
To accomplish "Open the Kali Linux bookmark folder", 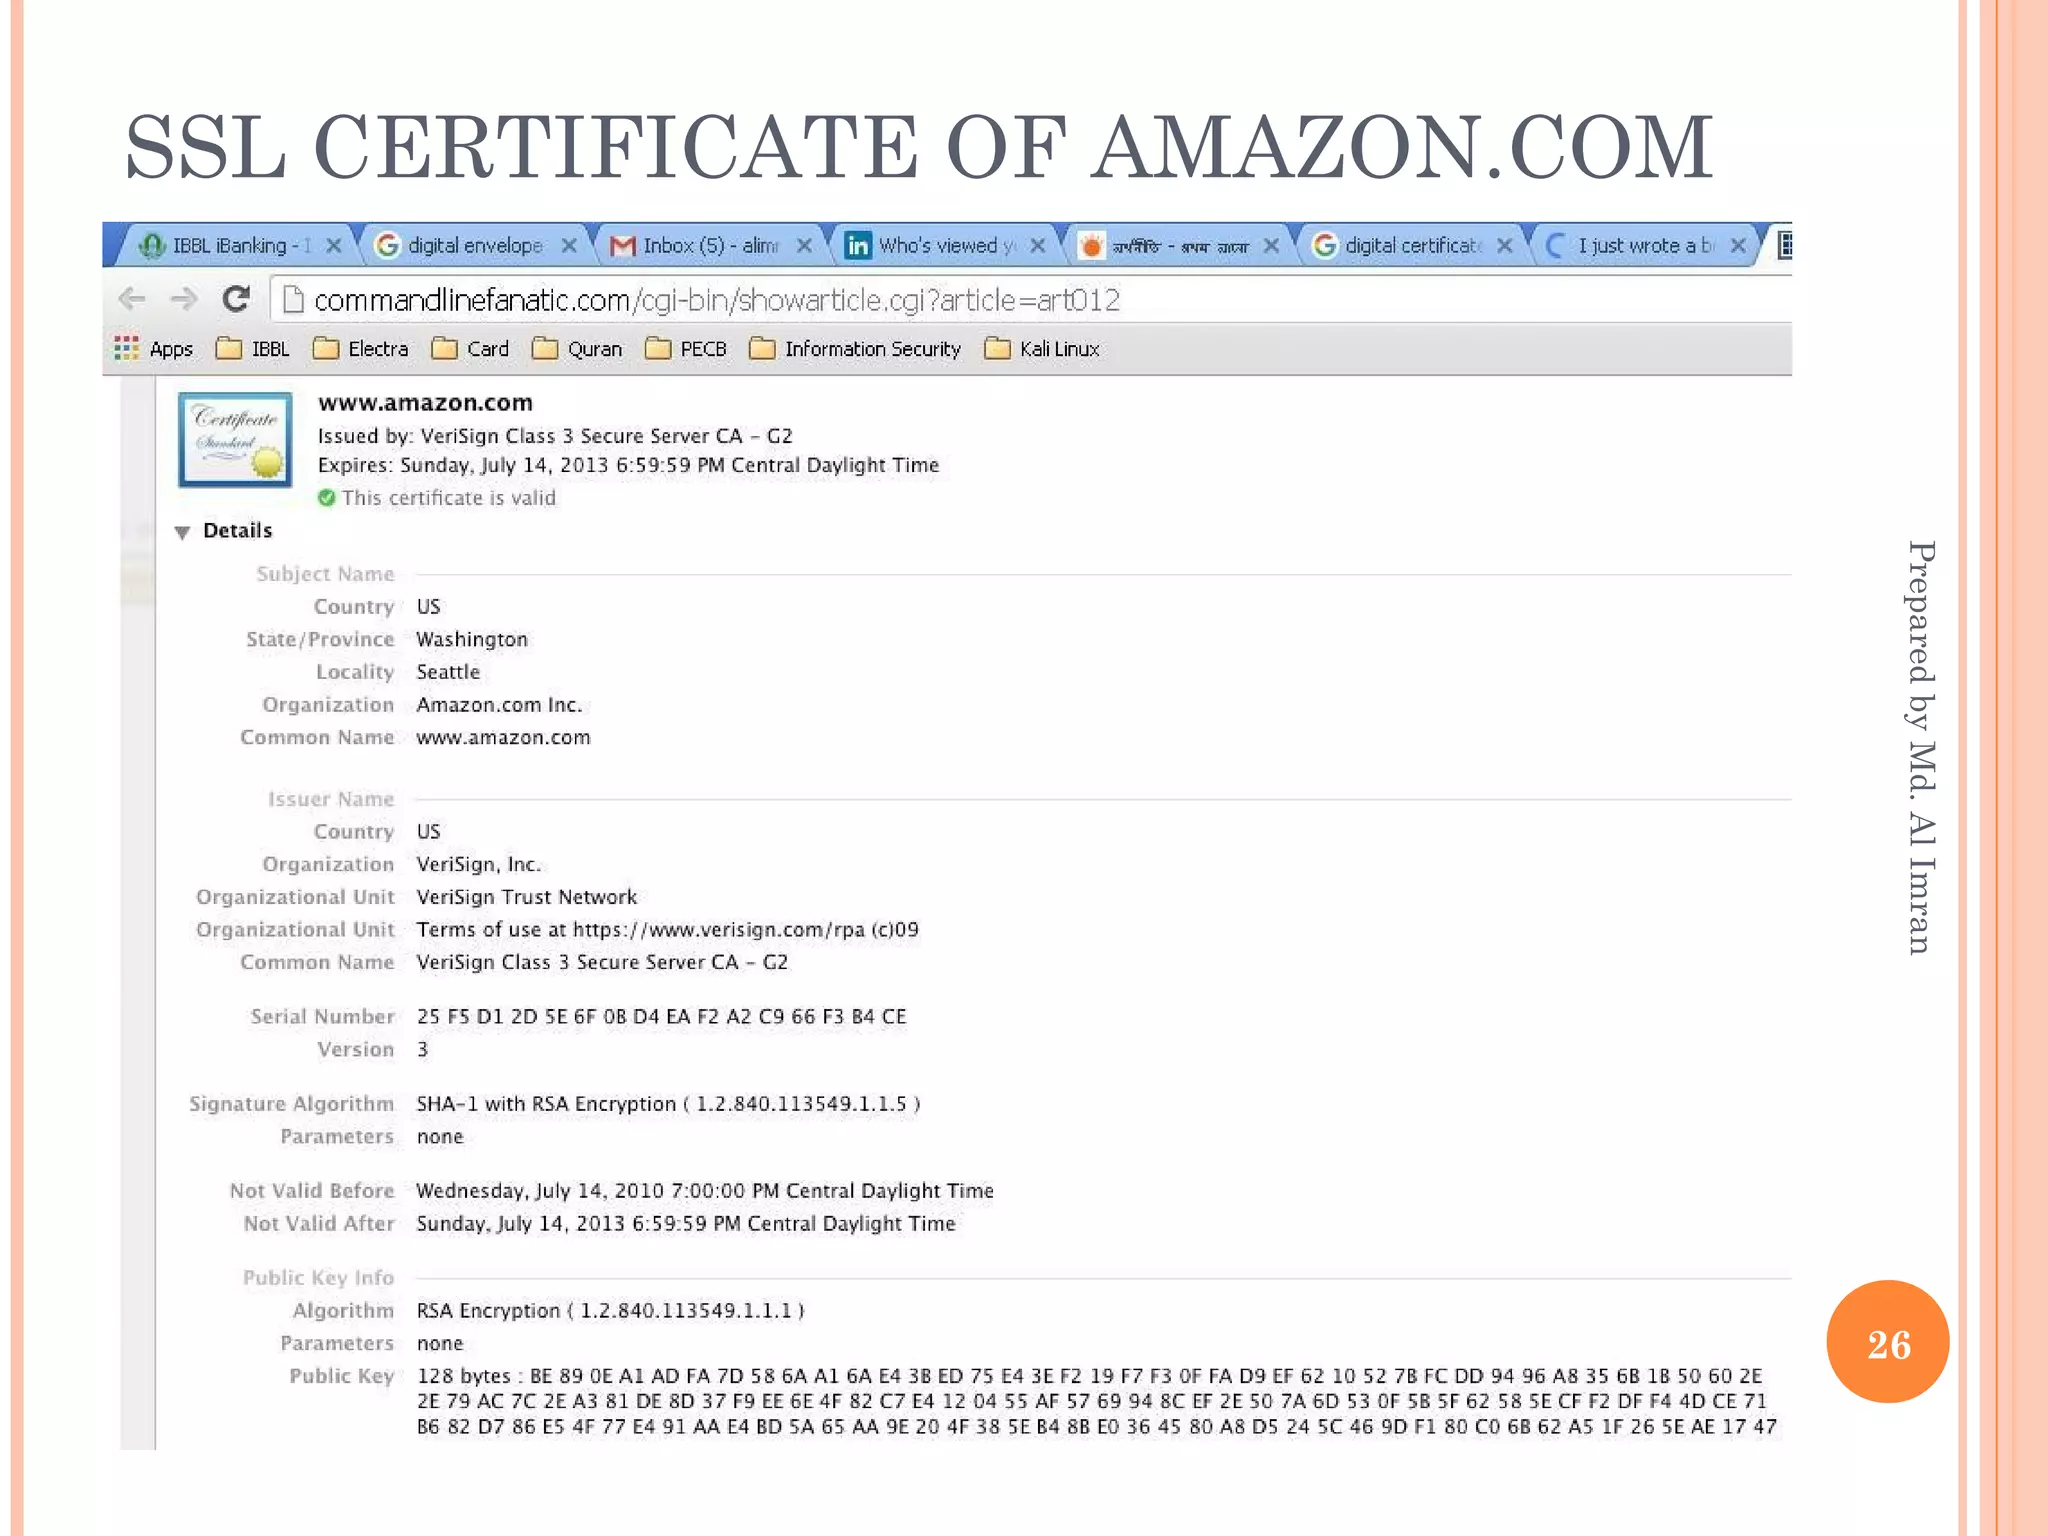I will pos(1042,349).
